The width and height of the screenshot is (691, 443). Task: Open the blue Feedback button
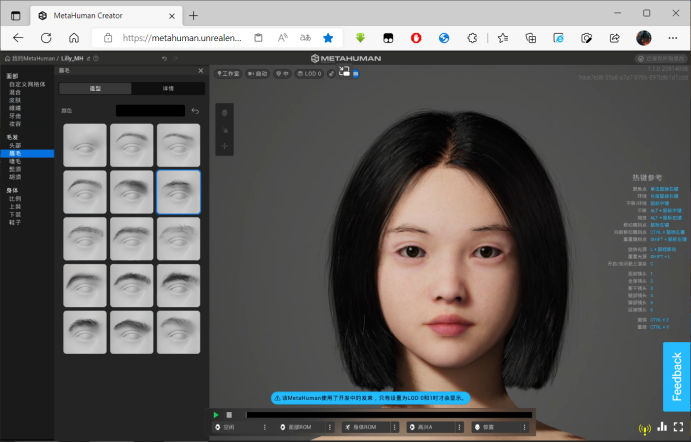point(677,377)
